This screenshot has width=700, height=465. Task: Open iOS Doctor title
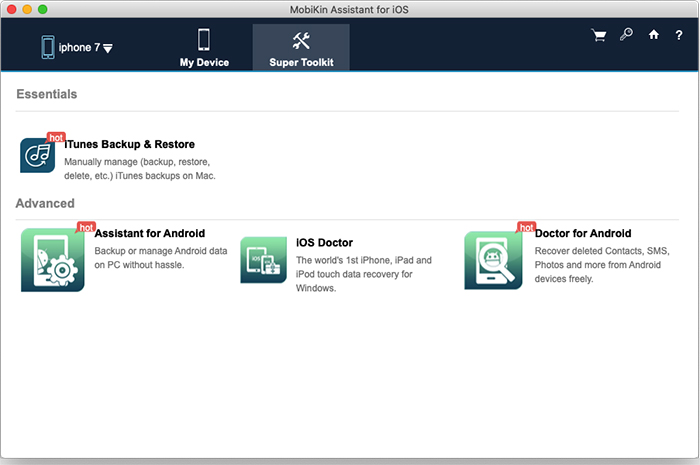[324, 243]
